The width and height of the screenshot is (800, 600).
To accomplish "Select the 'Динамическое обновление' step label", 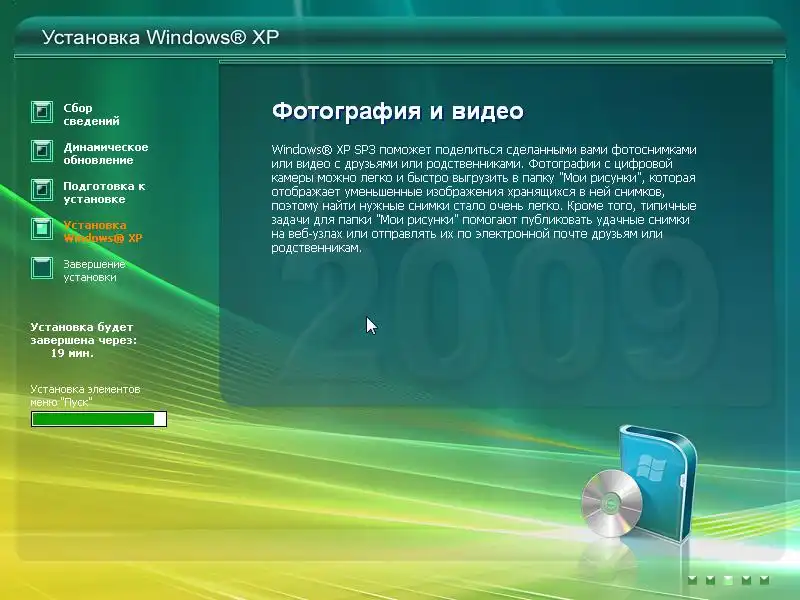I will (x=106, y=154).
